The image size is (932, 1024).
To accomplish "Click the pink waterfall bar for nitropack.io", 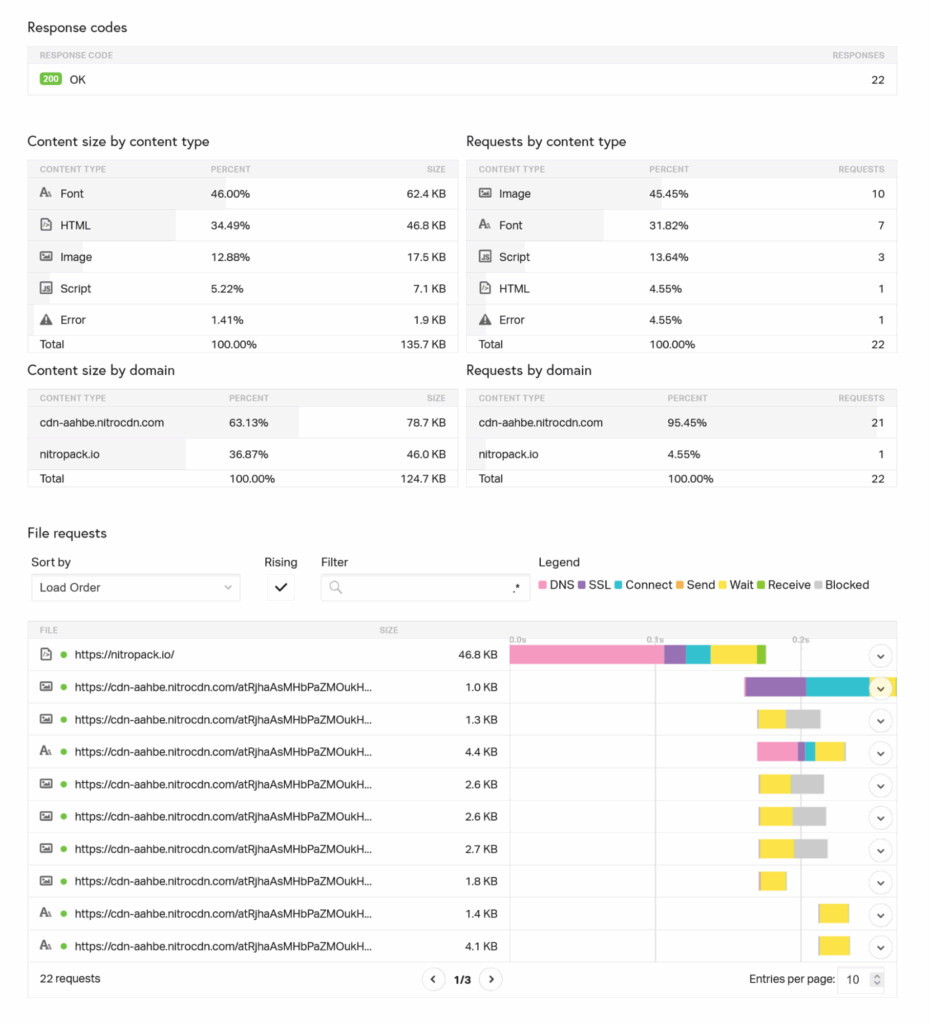I will point(585,653).
